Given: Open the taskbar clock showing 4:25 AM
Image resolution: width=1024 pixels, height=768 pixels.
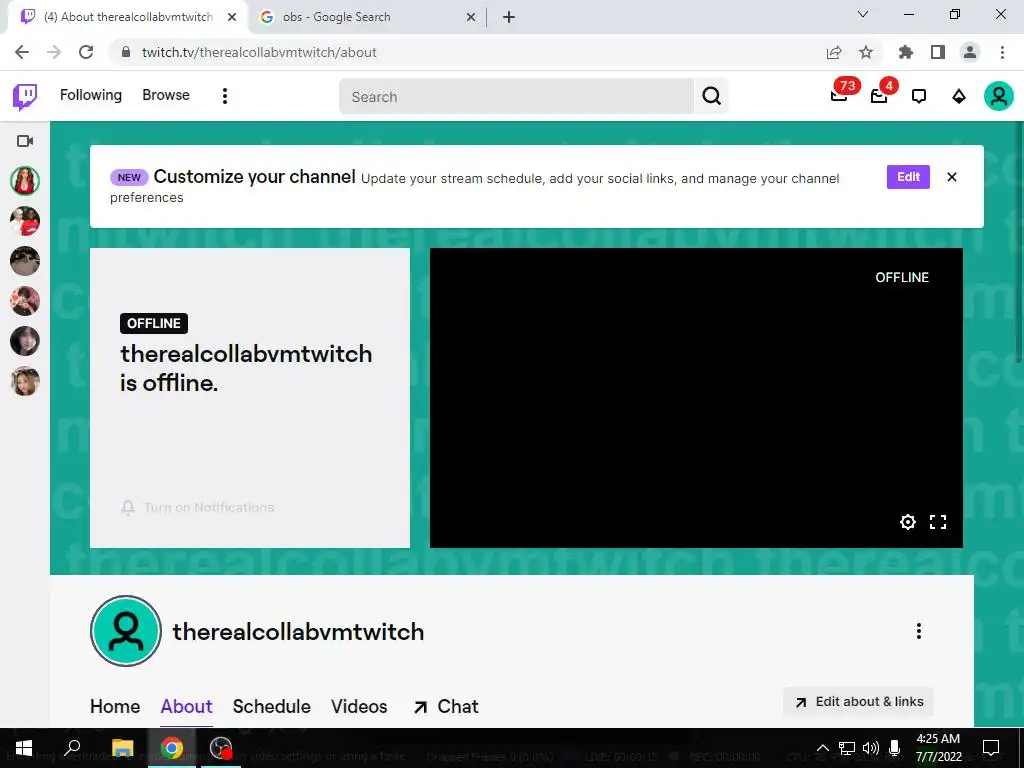Looking at the screenshot, I should pyautogui.click(x=938, y=748).
